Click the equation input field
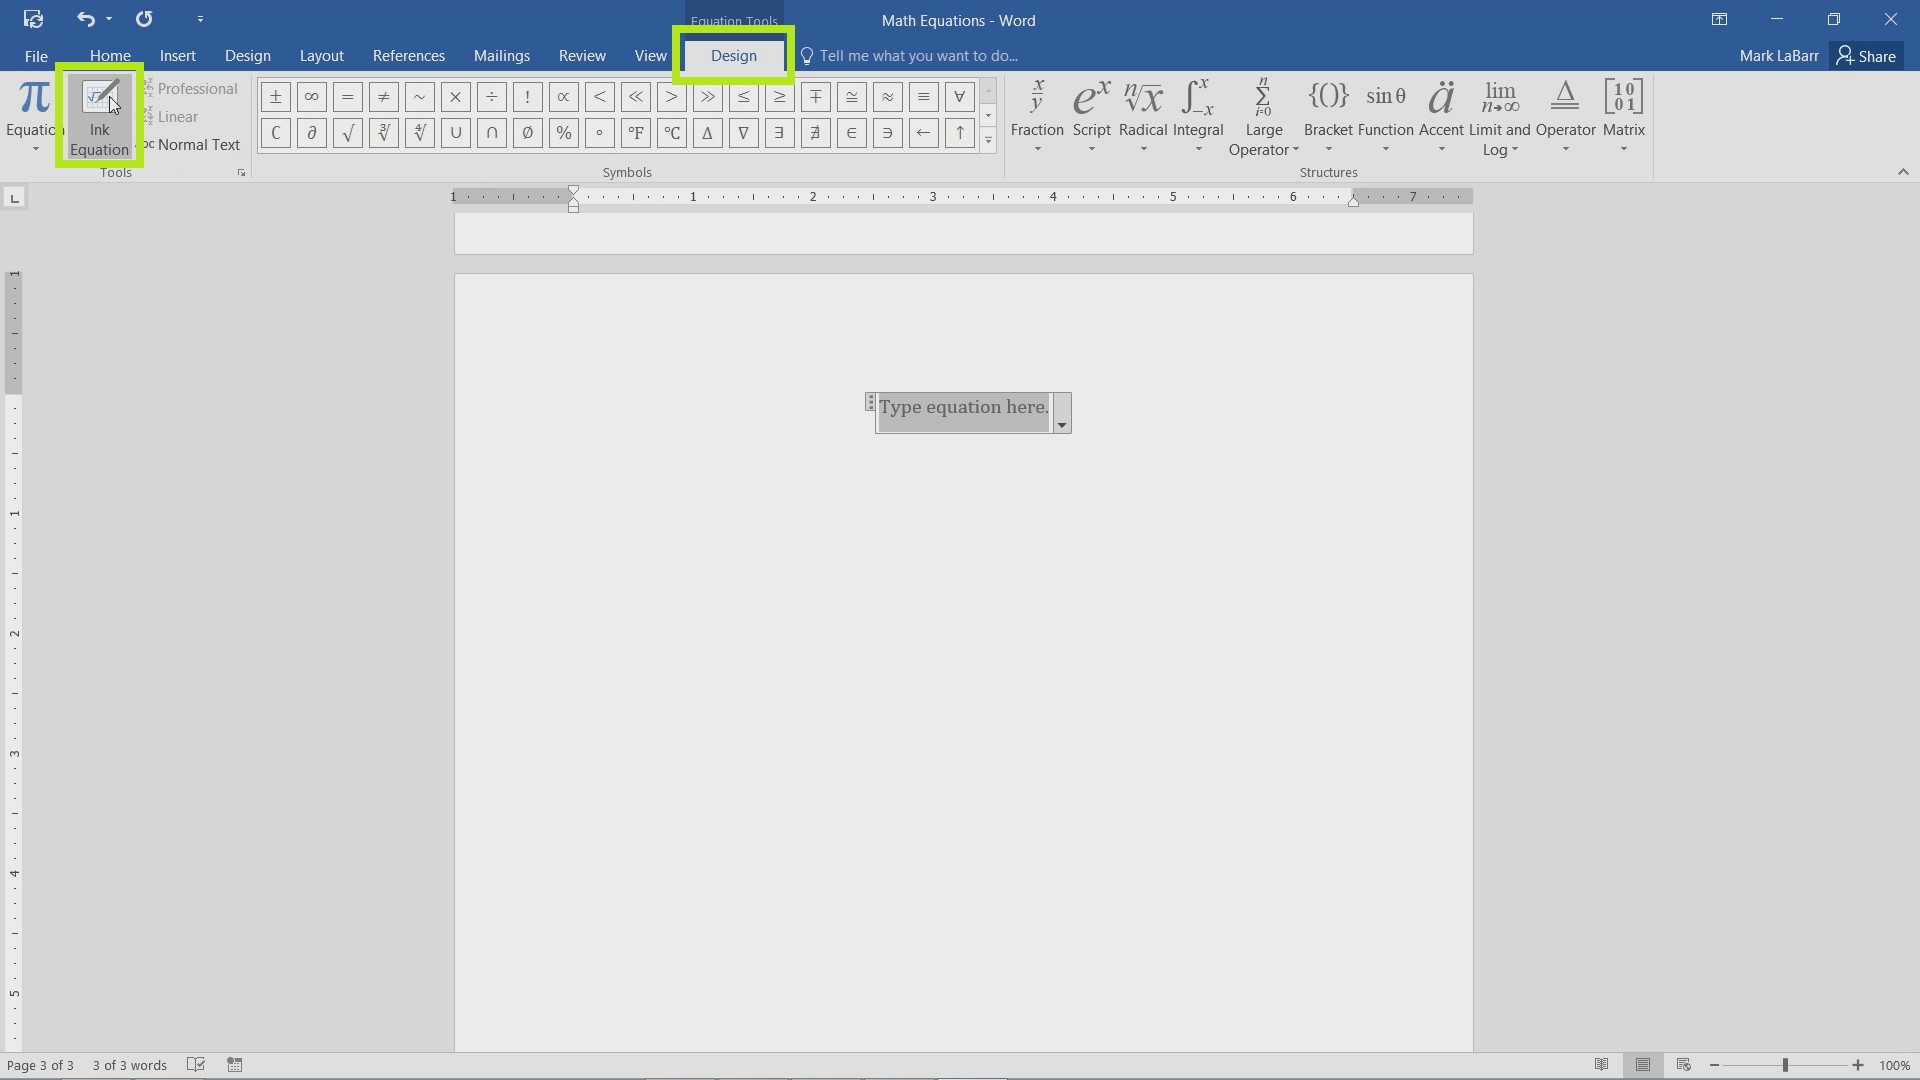Screen dimensions: 1920x1080 click(x=963, y=406)
